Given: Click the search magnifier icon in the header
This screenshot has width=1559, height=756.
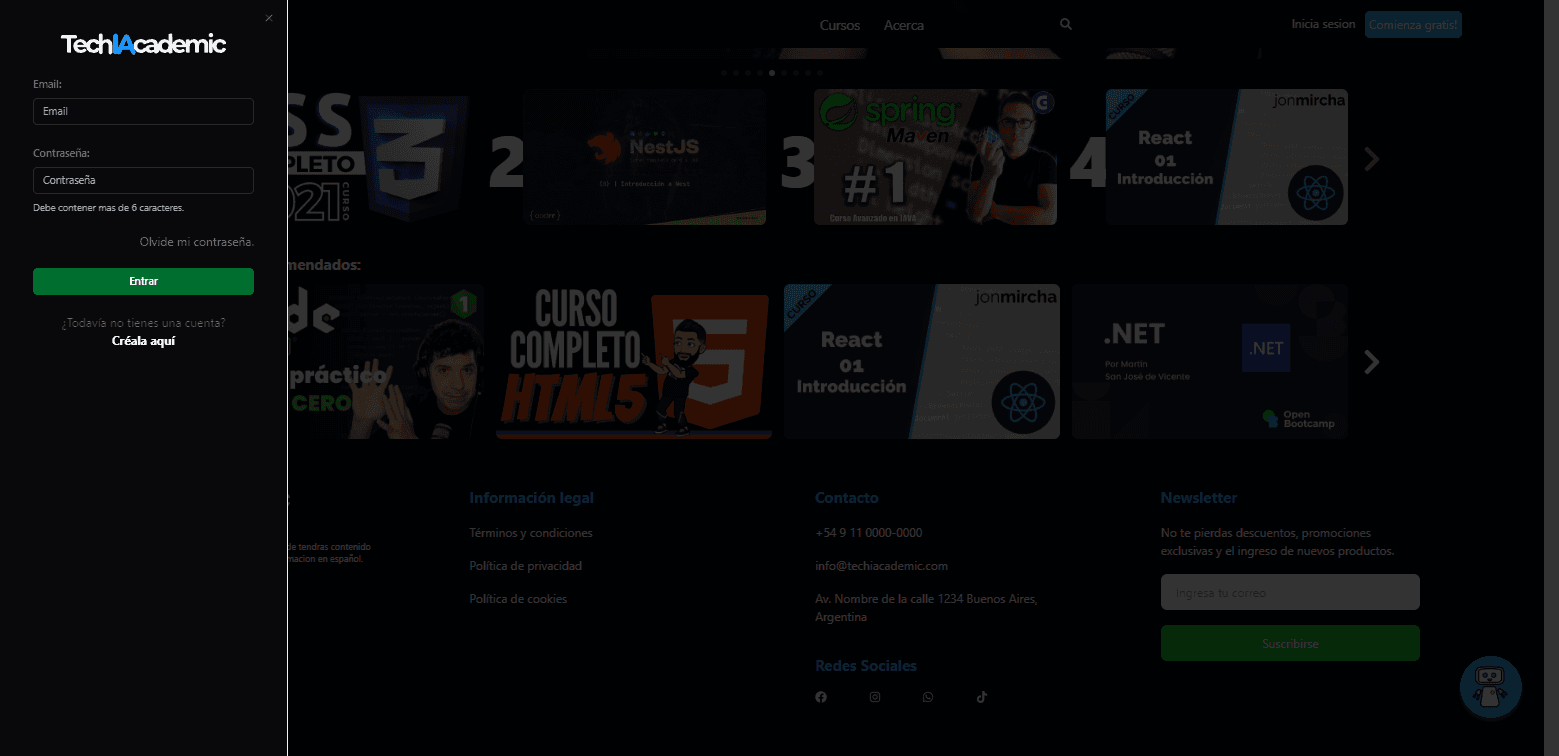Looking at the screenshot, I should coord(1066,24).
